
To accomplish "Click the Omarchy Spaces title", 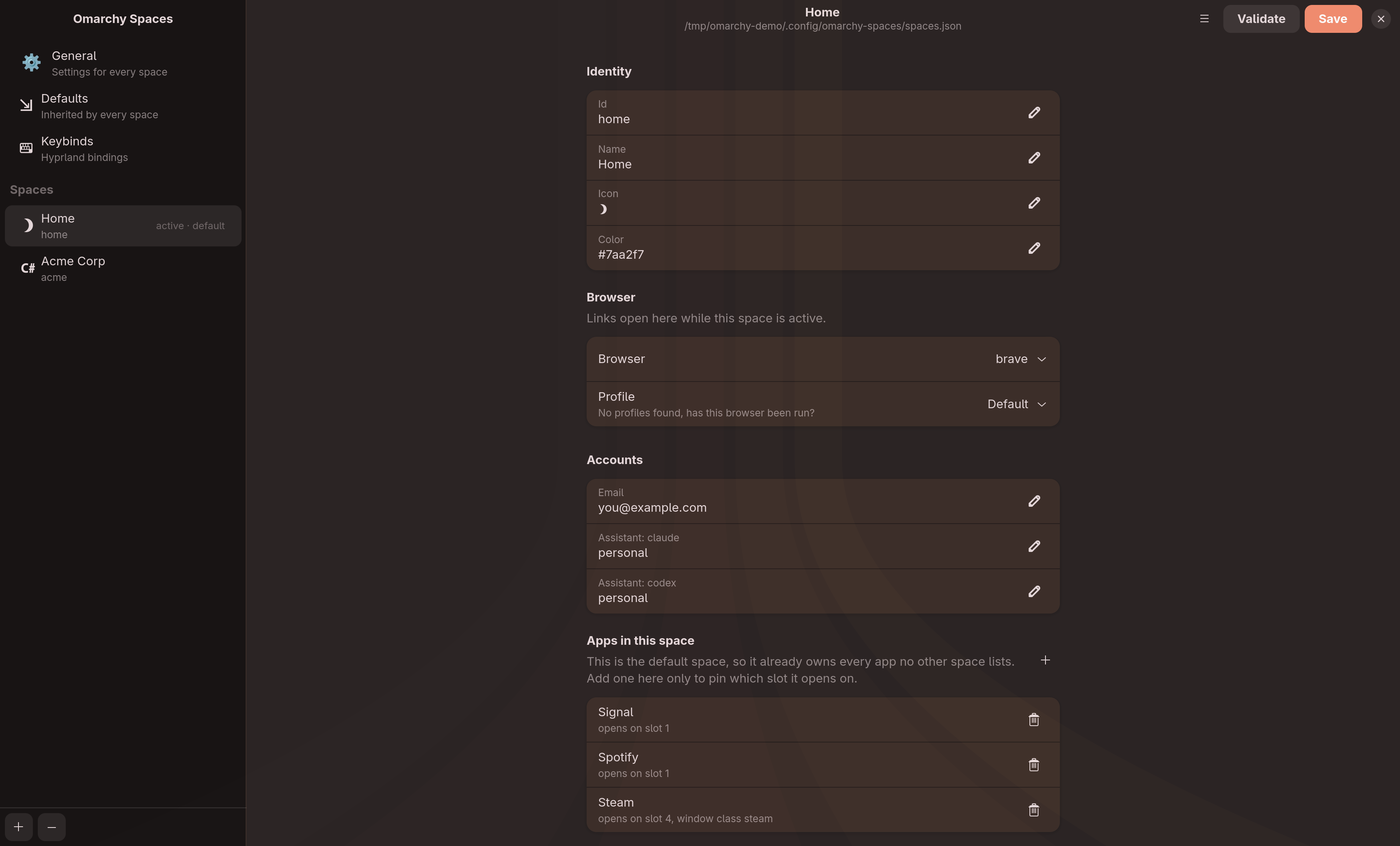I will pos(123,19).
